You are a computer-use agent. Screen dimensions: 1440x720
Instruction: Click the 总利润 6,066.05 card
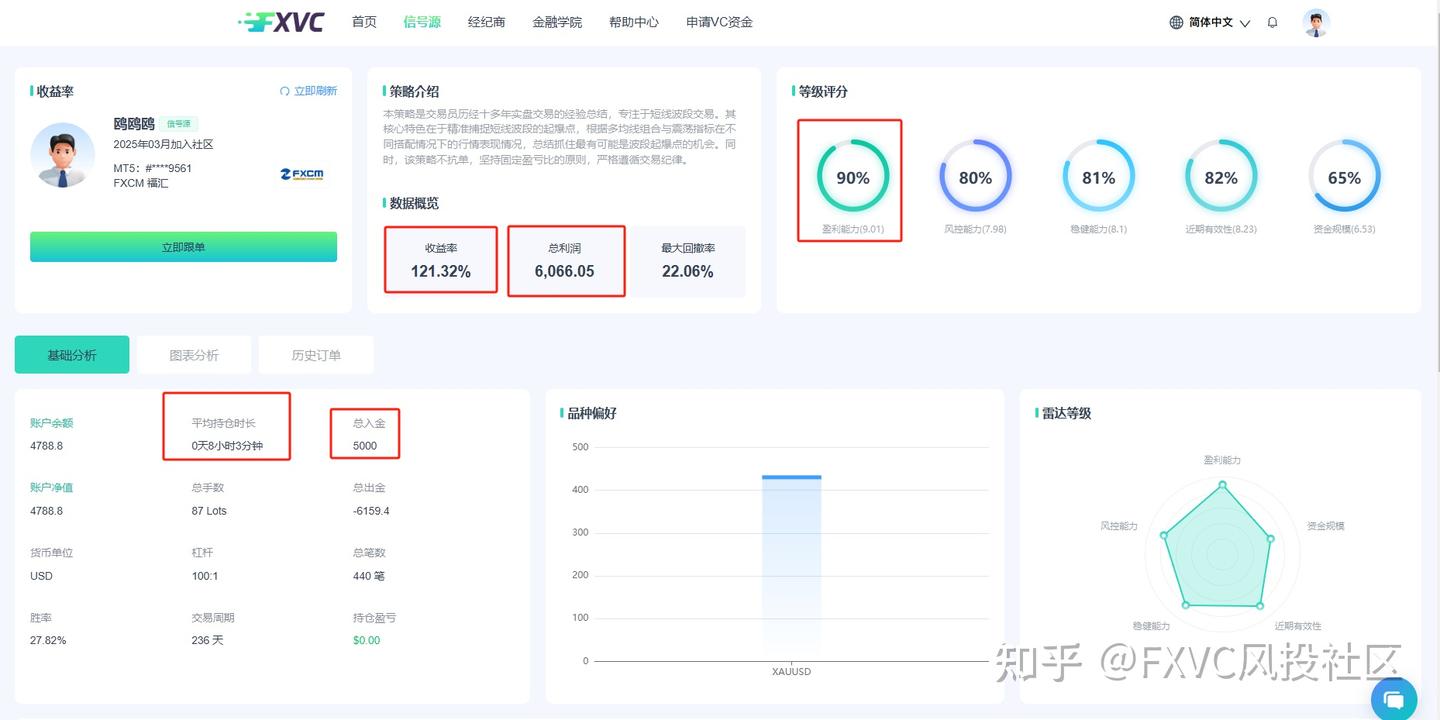click(x=565, y=260)
